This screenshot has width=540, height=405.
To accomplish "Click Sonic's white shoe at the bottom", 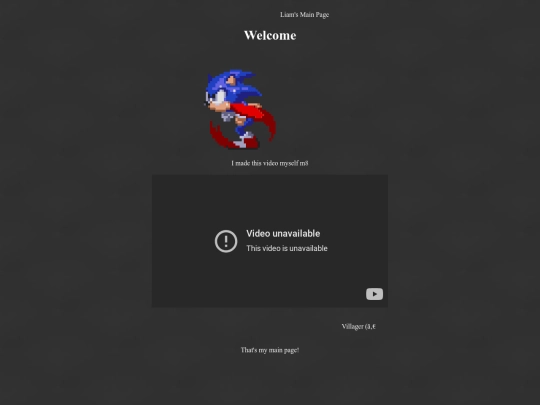I will coord(243,142).
